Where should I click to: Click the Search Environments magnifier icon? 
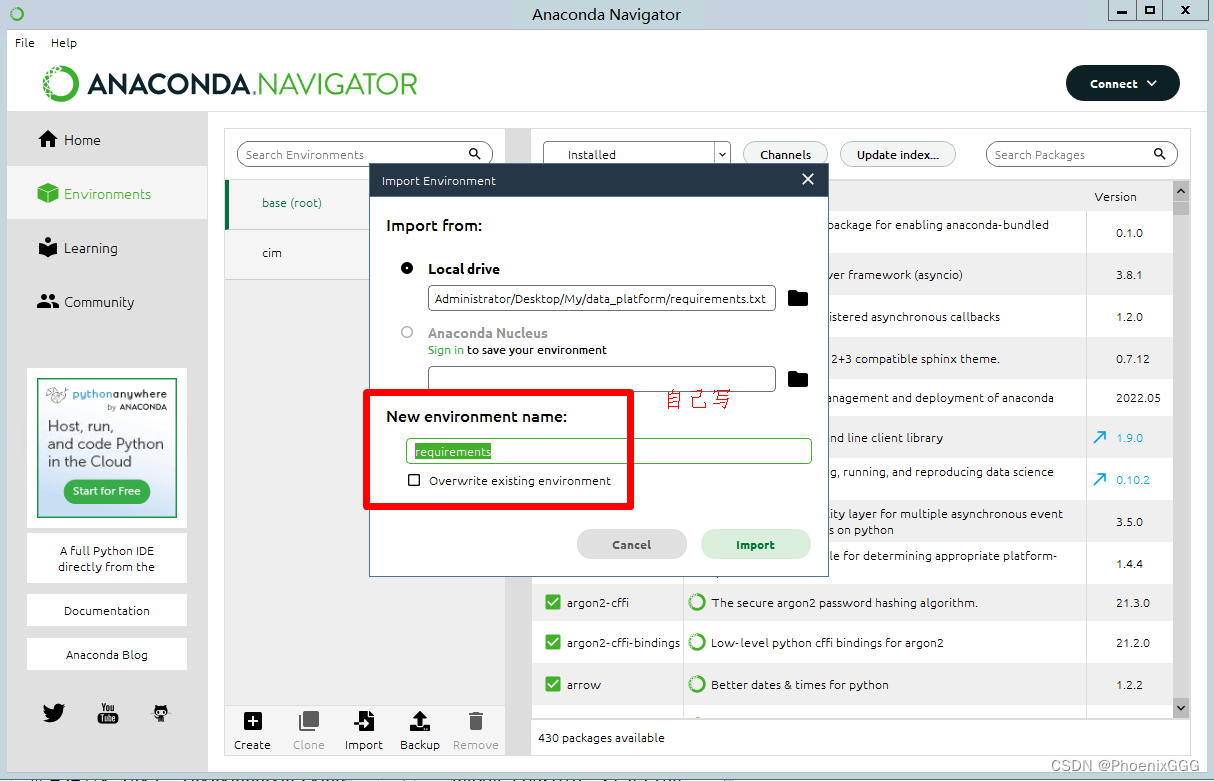click(x=475, y=154)
